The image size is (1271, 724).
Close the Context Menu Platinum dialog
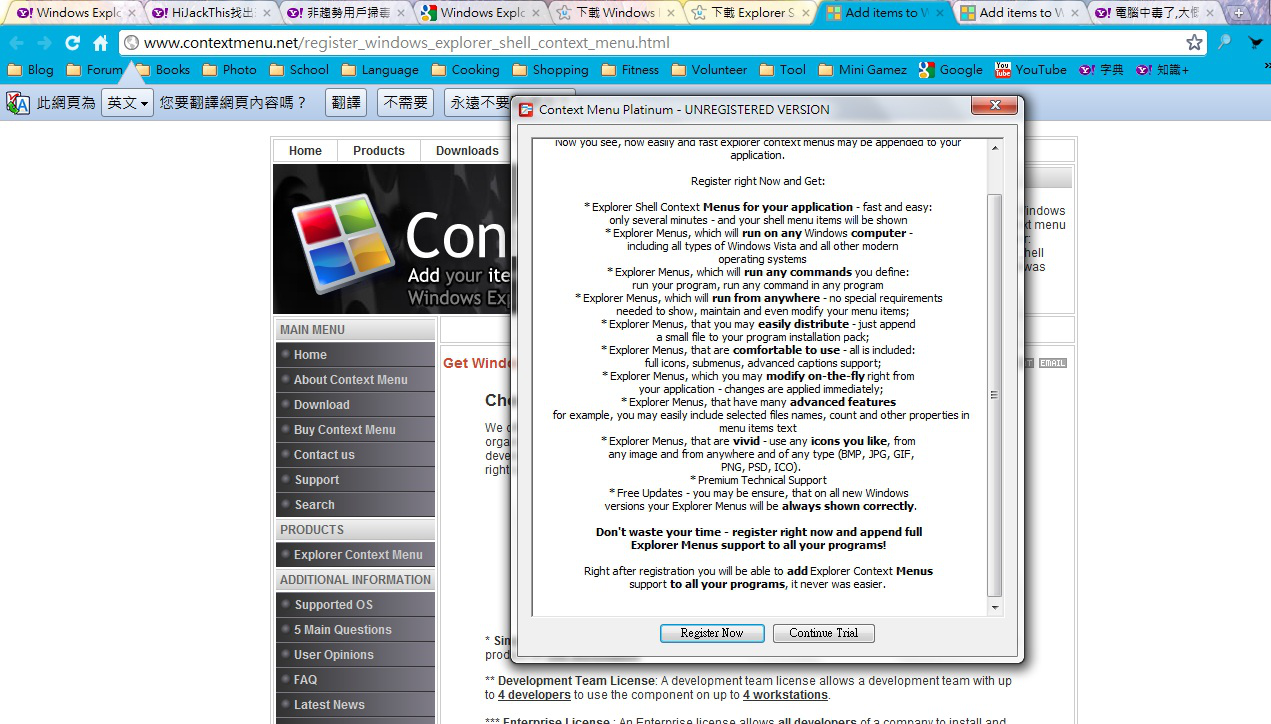tap(995, 106)
